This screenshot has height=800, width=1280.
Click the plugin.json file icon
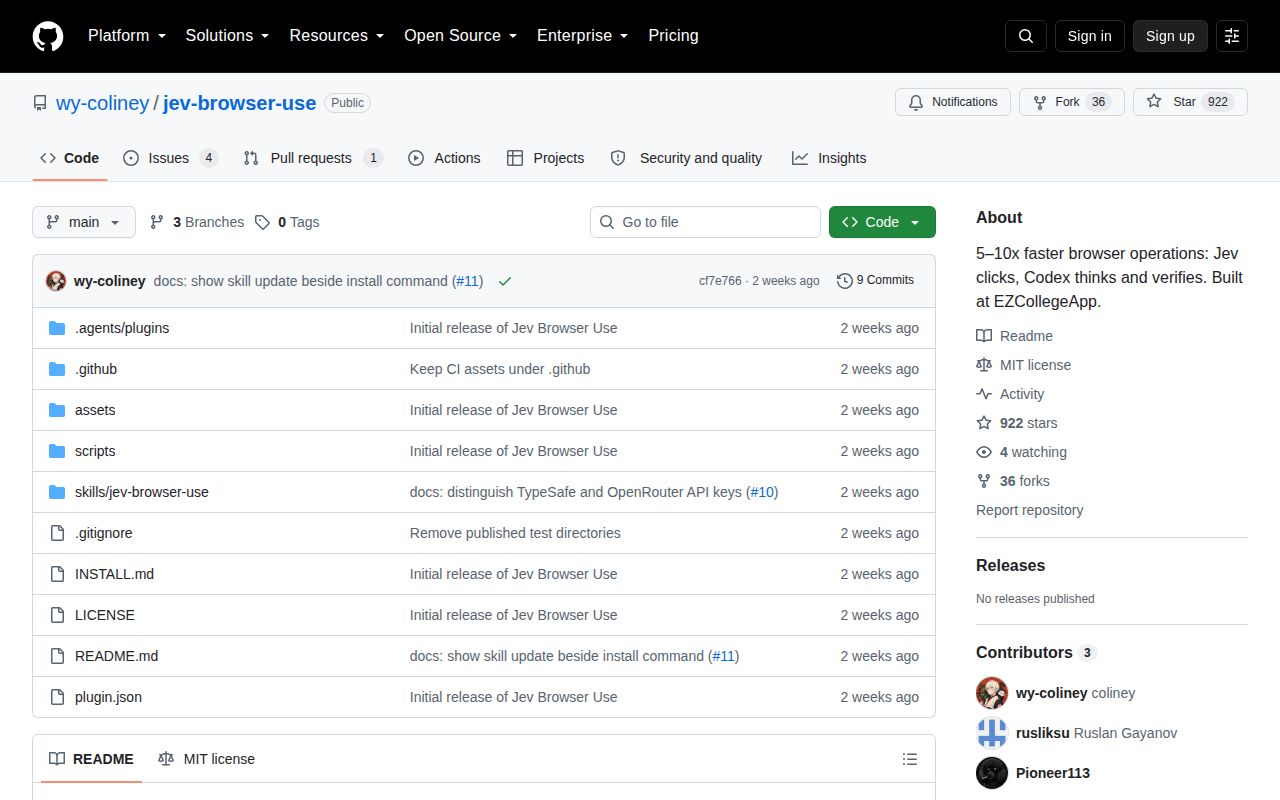57,697
